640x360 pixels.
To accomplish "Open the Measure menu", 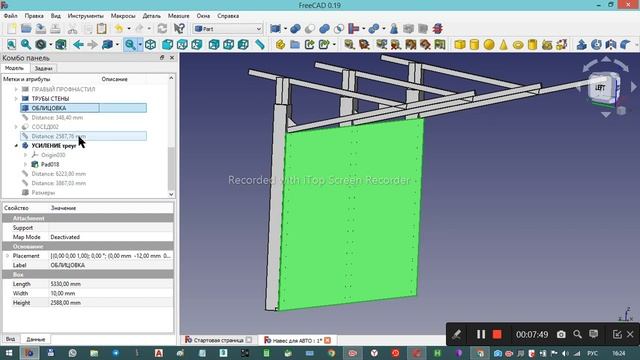I will click(178, 16).
